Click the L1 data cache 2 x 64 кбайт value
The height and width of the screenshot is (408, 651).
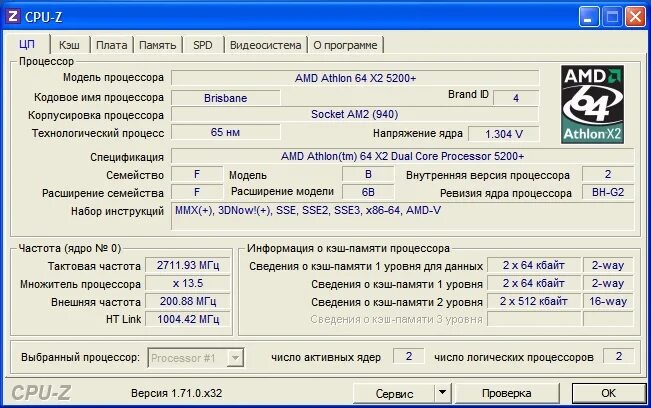point(534,265)
